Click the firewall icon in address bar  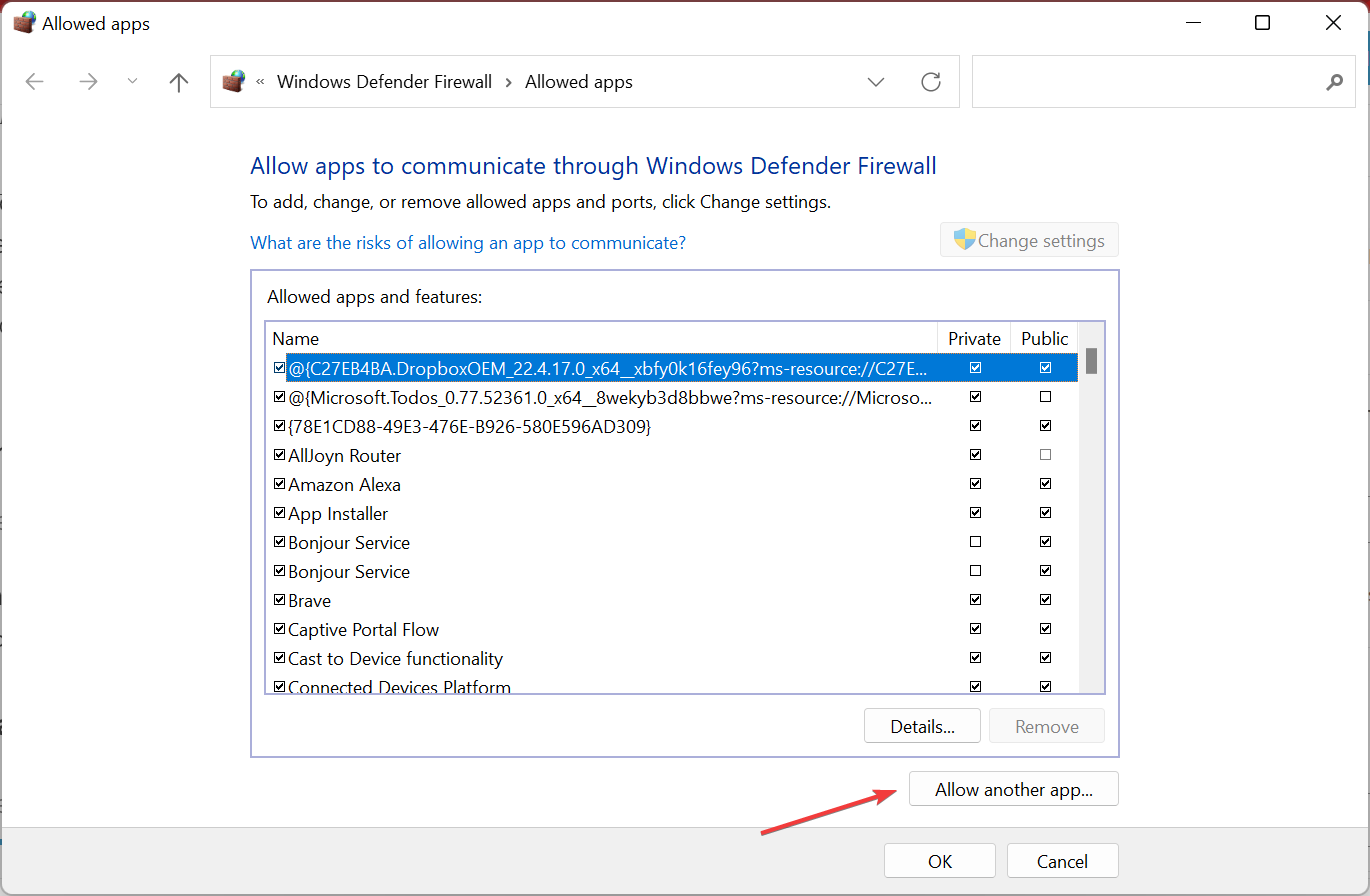point(234,82)
